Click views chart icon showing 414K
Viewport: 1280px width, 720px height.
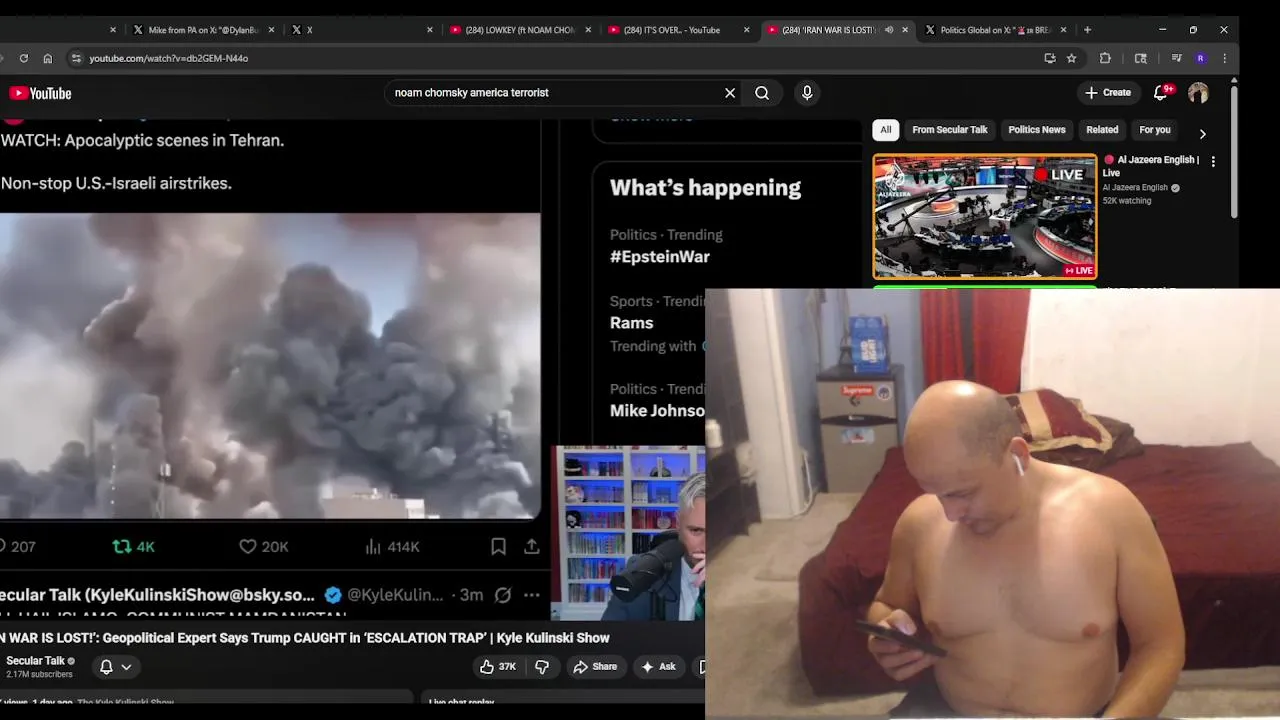373,547
